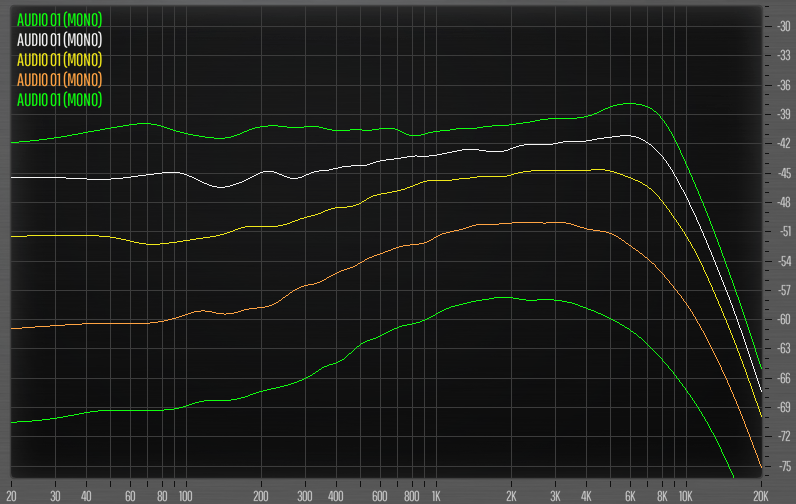Viewport: 796px width, 504px height.
Task: Select the 2K frequency axis label
Action: 511,496
